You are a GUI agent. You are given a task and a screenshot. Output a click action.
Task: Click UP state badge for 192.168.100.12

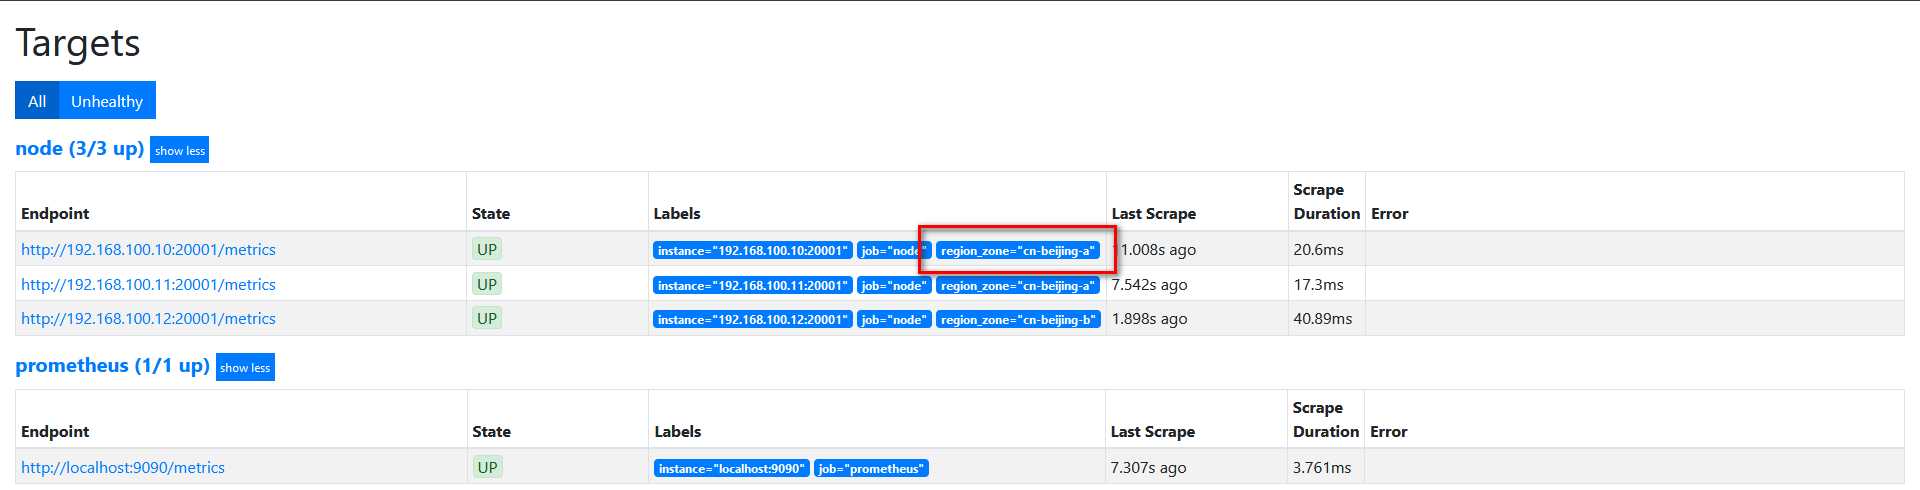pyautogui.click(x=487, y=319)
